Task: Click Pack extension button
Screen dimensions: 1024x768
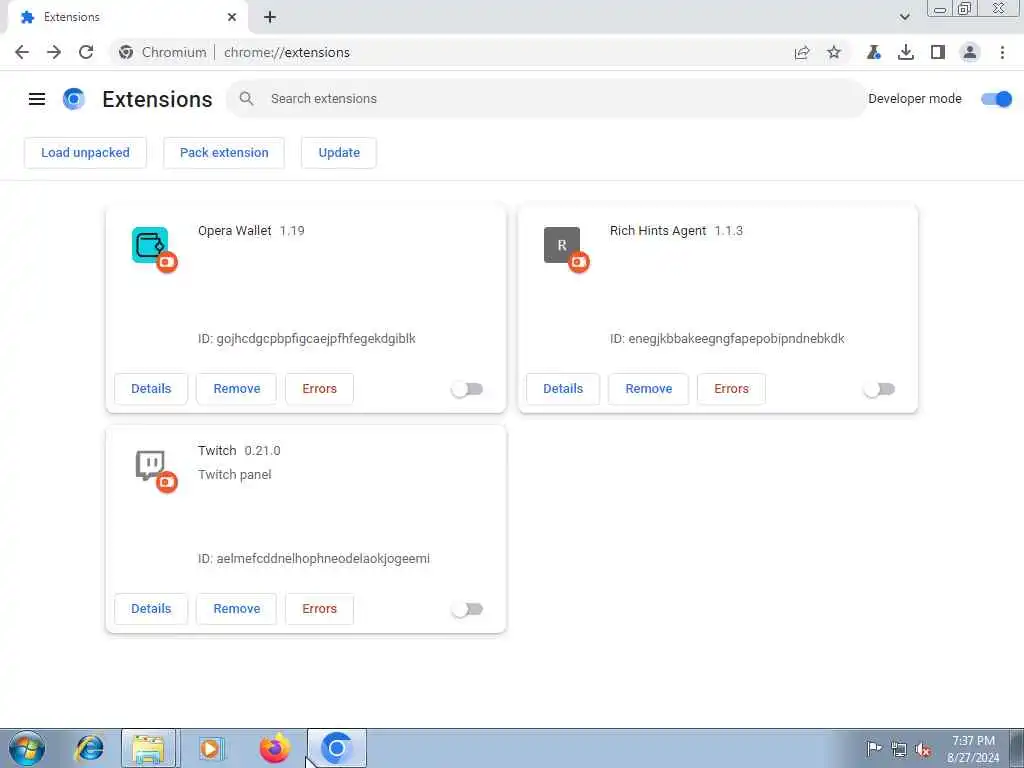Action: (224, 153)
